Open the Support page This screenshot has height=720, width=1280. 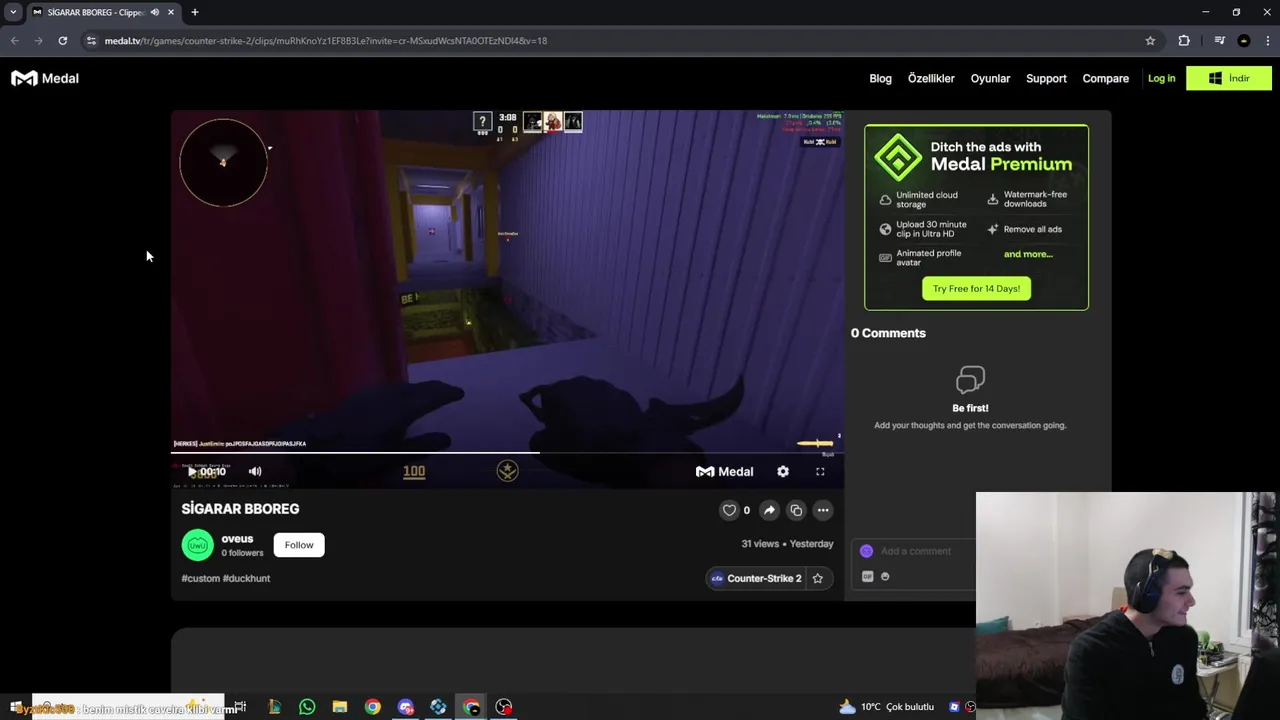click(x=1046, y=78)
